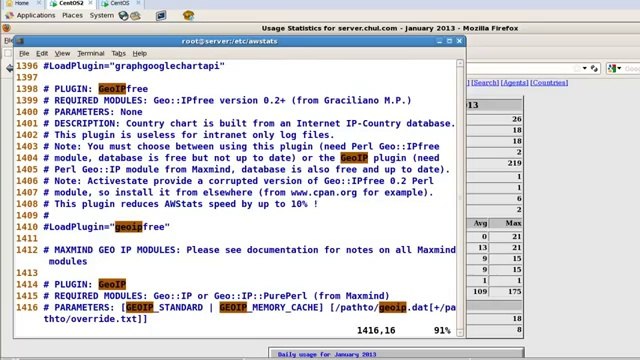Open the terminal View menu
Image resolution: width=640 pixels, height=360 pixels.
click(62, 53)
